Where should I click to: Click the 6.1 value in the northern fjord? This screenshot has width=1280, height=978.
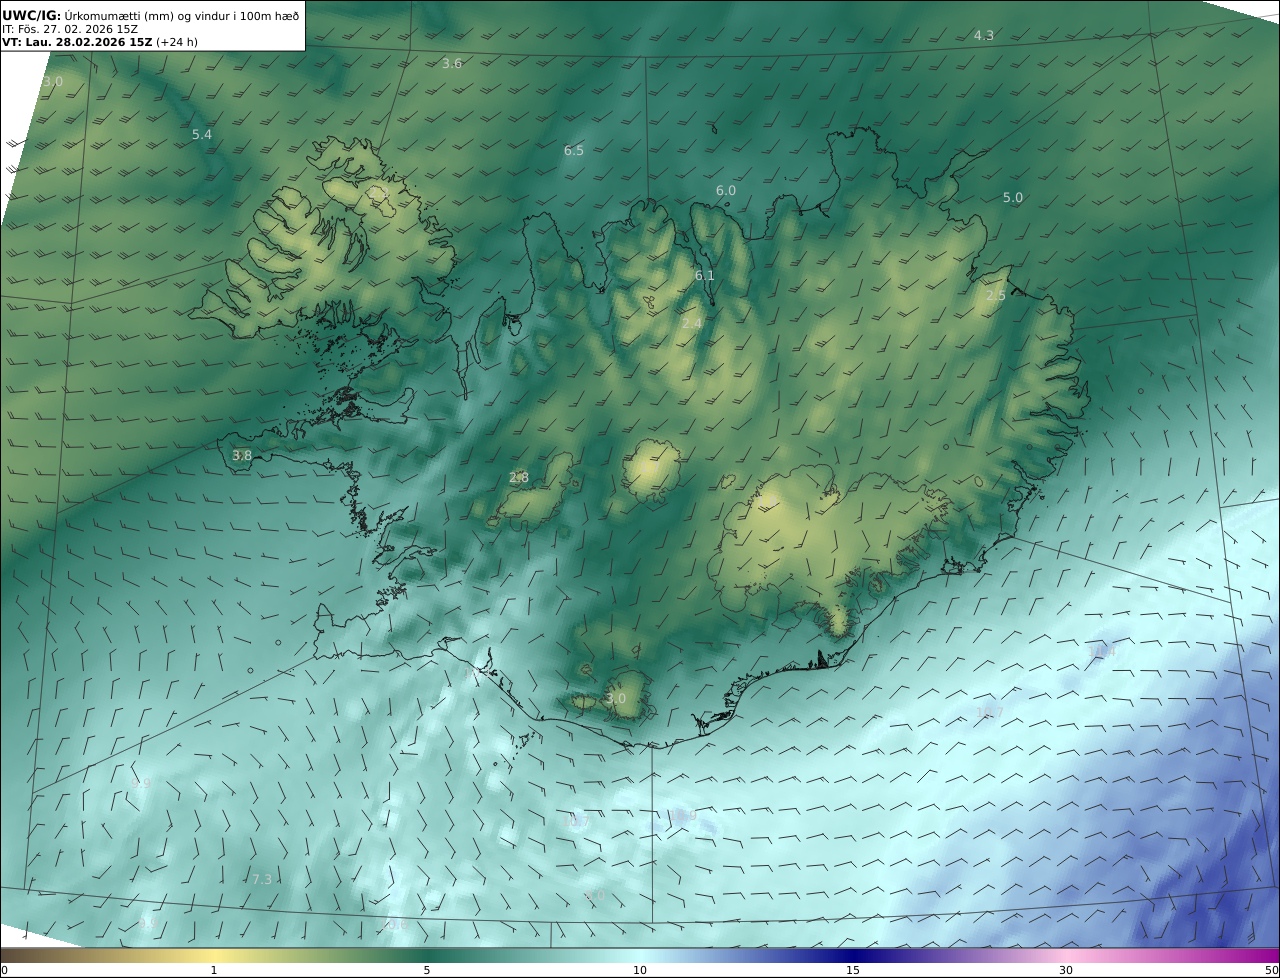(705, 276)
